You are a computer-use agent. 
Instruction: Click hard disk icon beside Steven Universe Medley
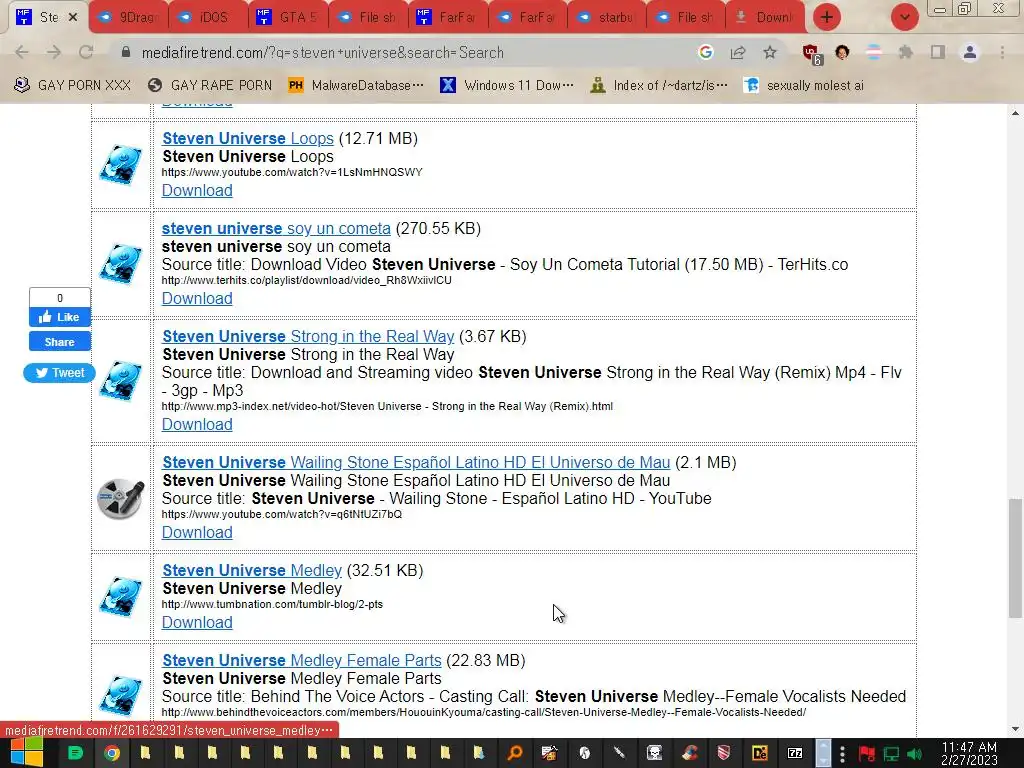(x=121, y=596)
